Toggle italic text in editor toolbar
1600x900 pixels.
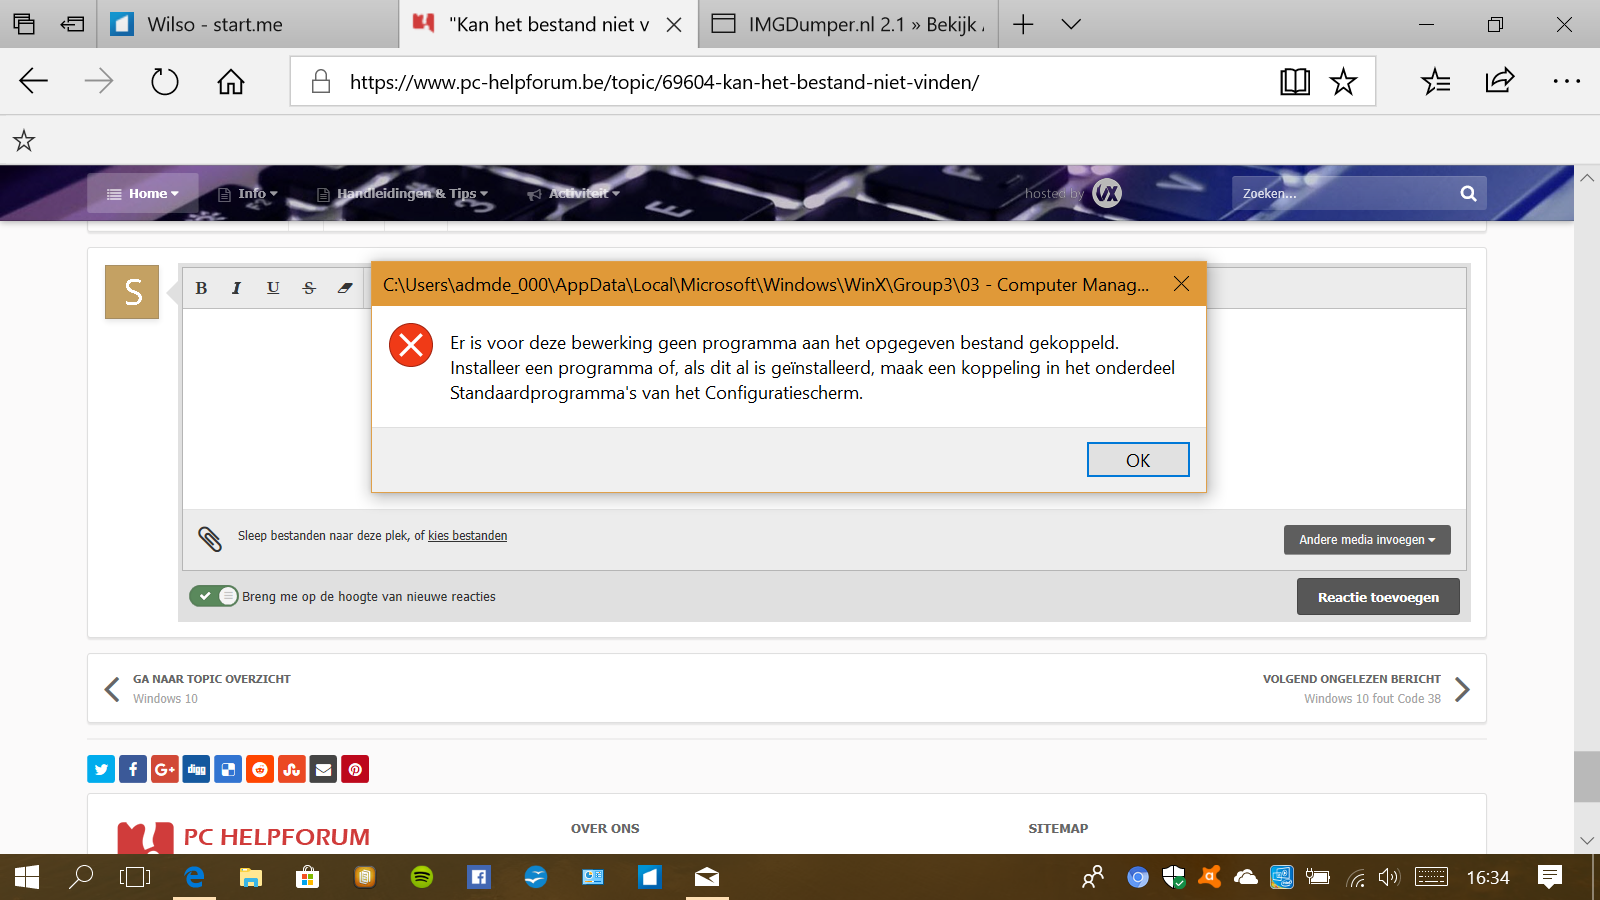point(237,288)
